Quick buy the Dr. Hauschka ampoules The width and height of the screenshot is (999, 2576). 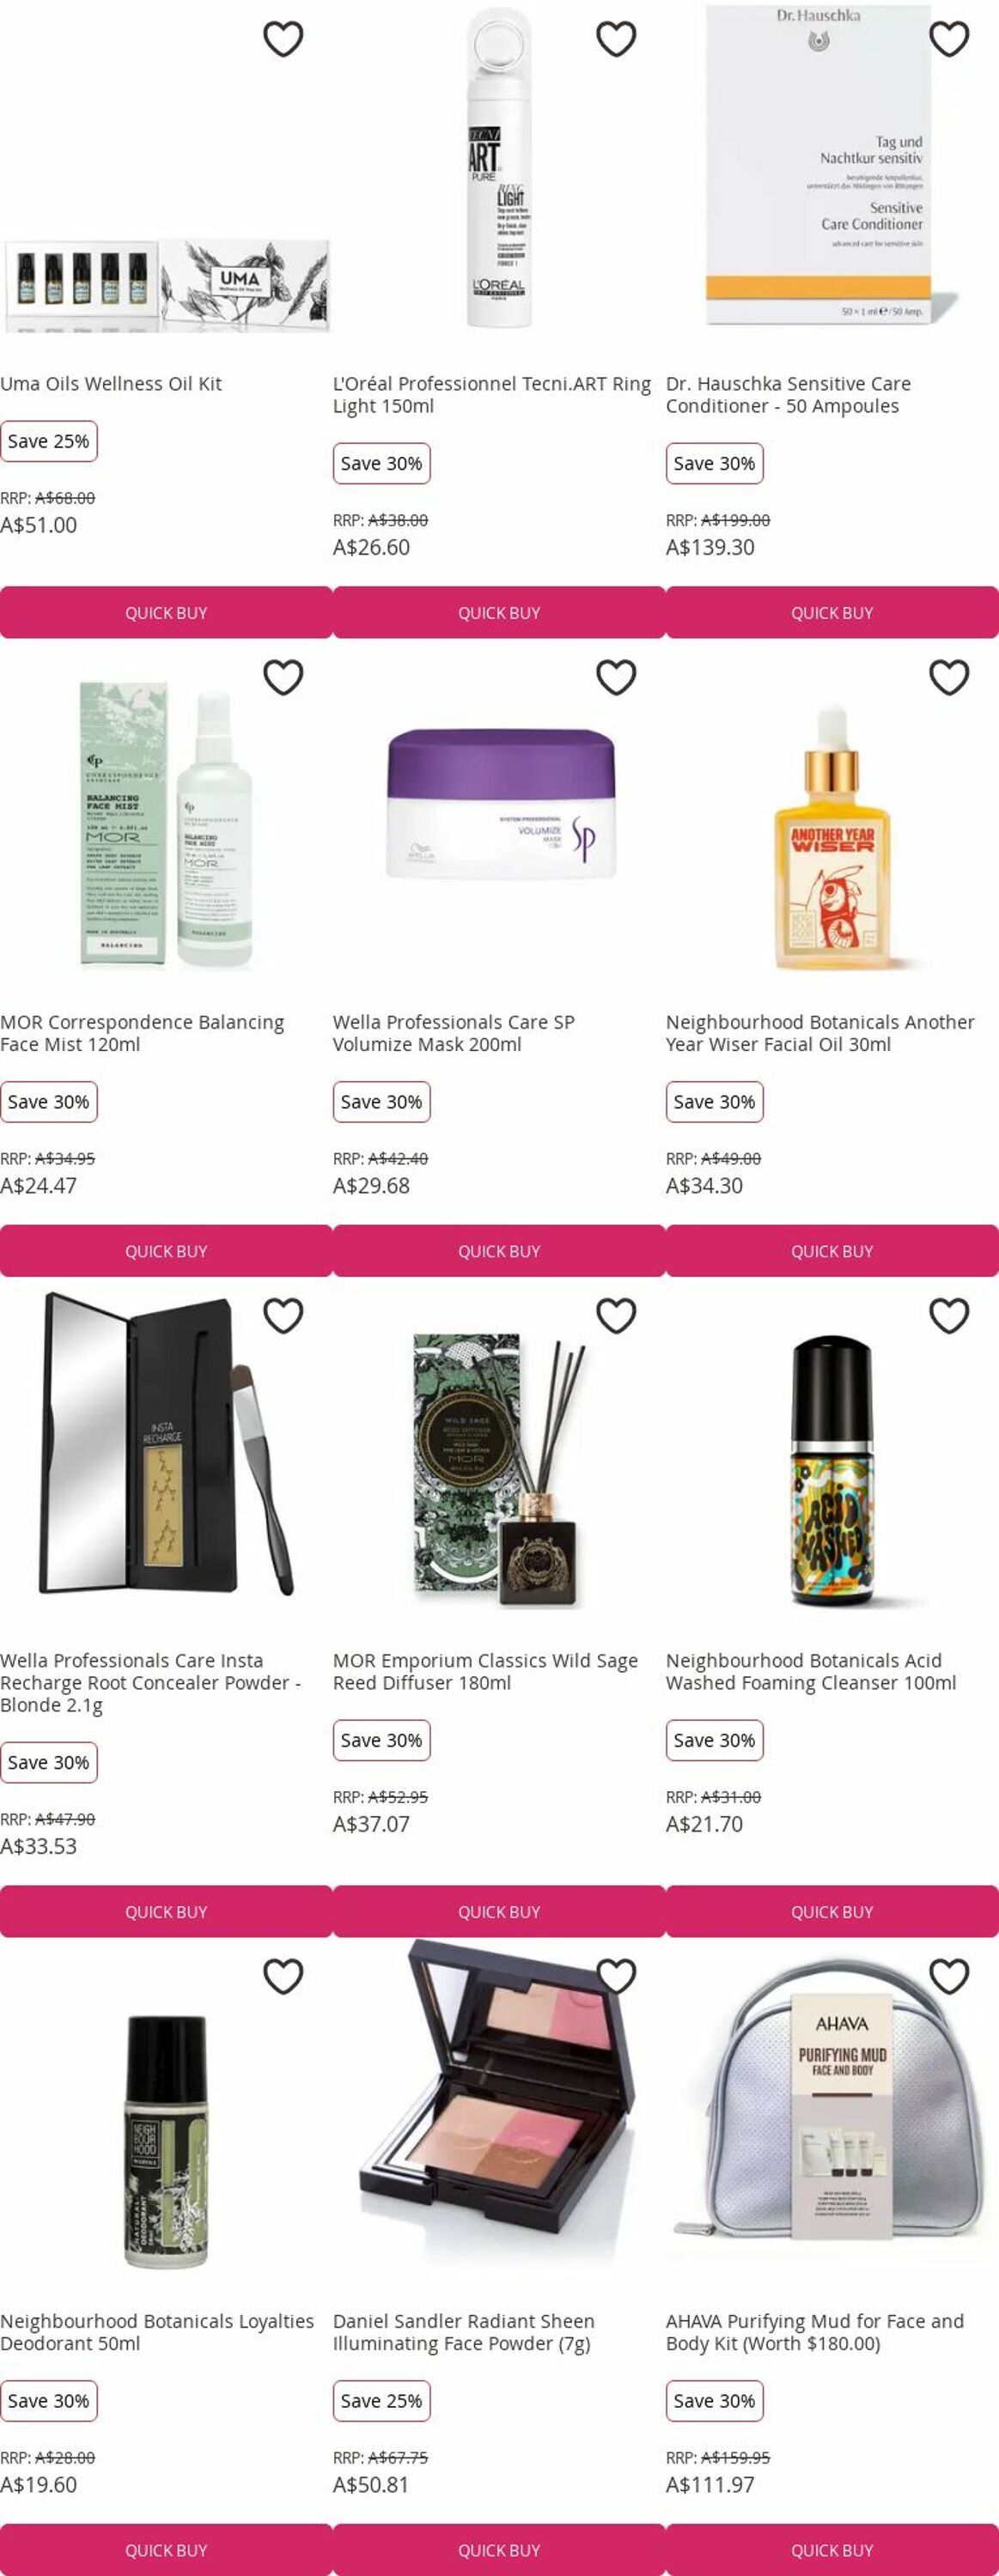pos(832,612)
